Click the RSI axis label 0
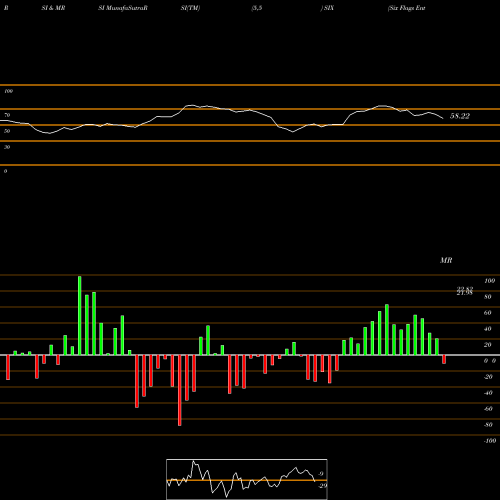This screenshot has width=500, height=500. point(5,171)
